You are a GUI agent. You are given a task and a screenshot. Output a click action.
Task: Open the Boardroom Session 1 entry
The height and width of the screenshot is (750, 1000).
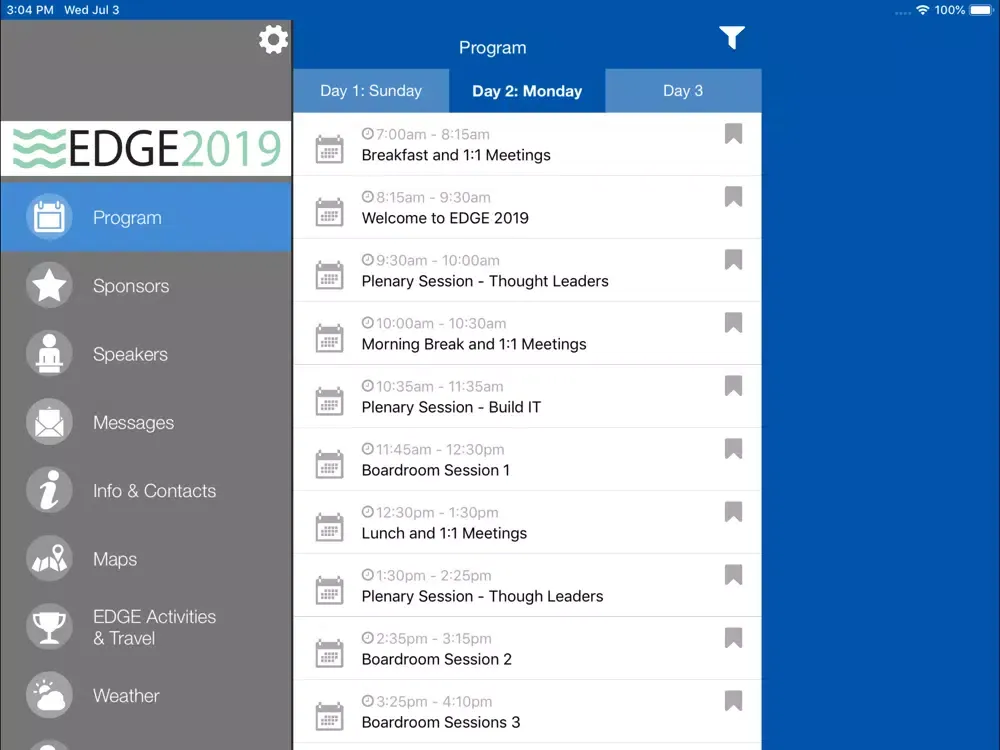[527, 459]
